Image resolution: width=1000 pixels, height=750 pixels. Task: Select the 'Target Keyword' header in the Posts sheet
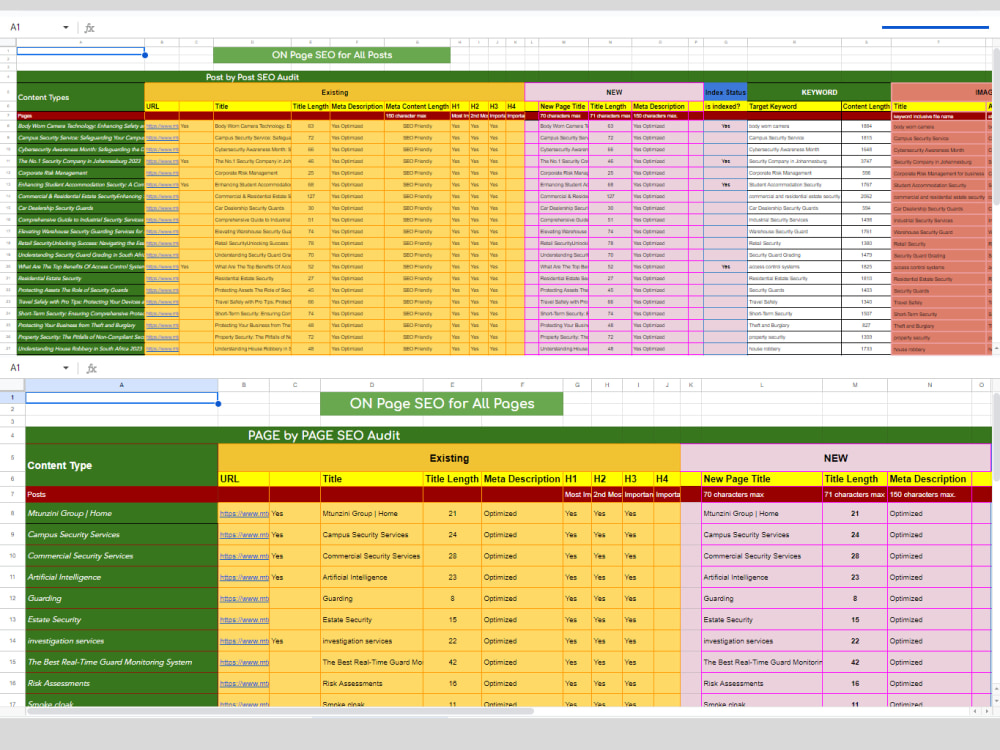pyautogui.click(x=794, y=107)
